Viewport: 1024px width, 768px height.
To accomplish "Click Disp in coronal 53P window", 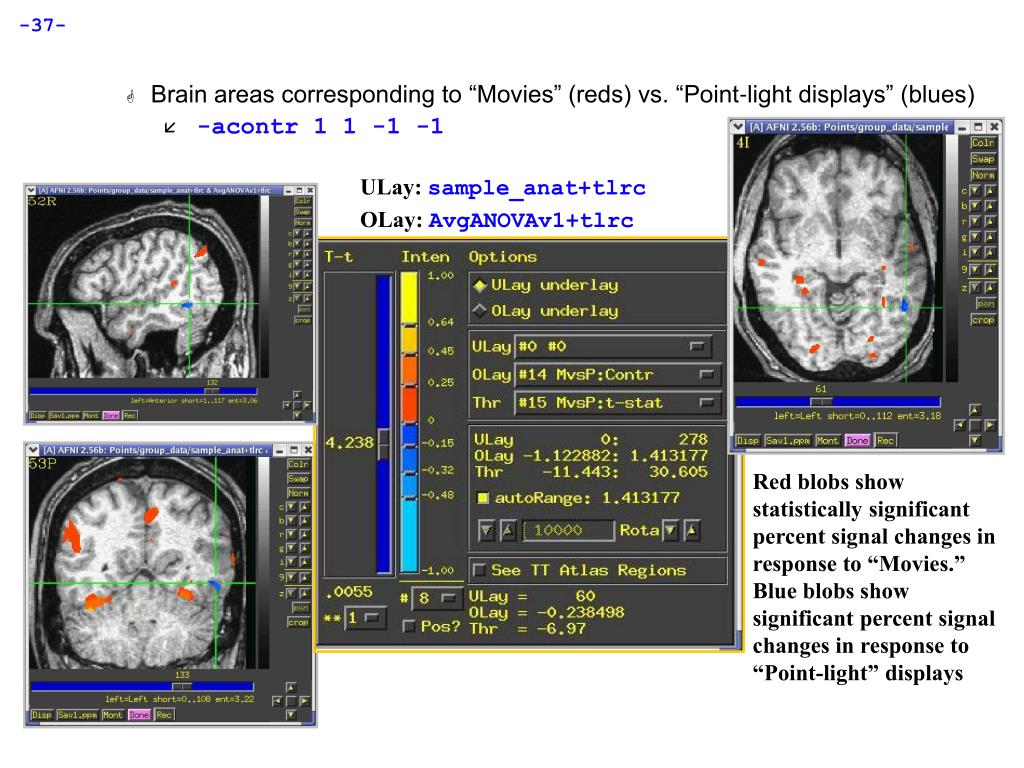I will [42, 715].
